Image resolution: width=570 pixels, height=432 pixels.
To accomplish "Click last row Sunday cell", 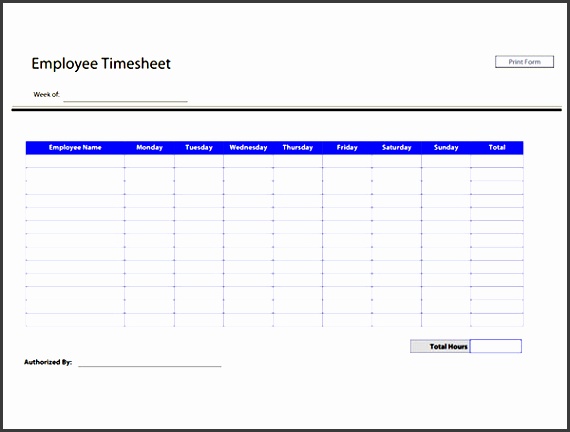I will (x=446, y=320).
